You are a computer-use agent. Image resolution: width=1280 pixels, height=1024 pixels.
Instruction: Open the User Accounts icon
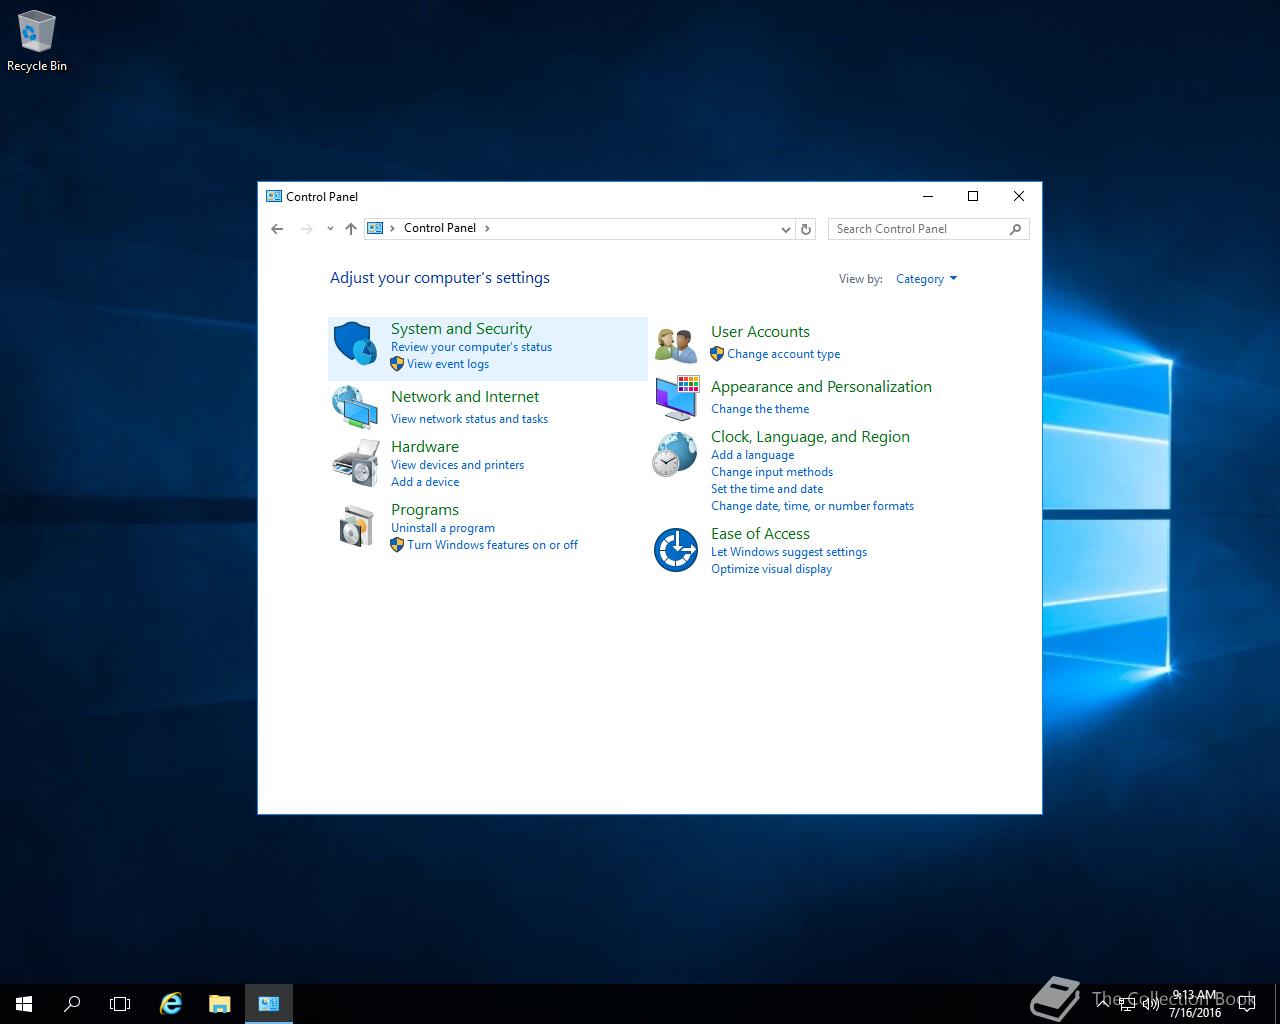pos(676,344)
